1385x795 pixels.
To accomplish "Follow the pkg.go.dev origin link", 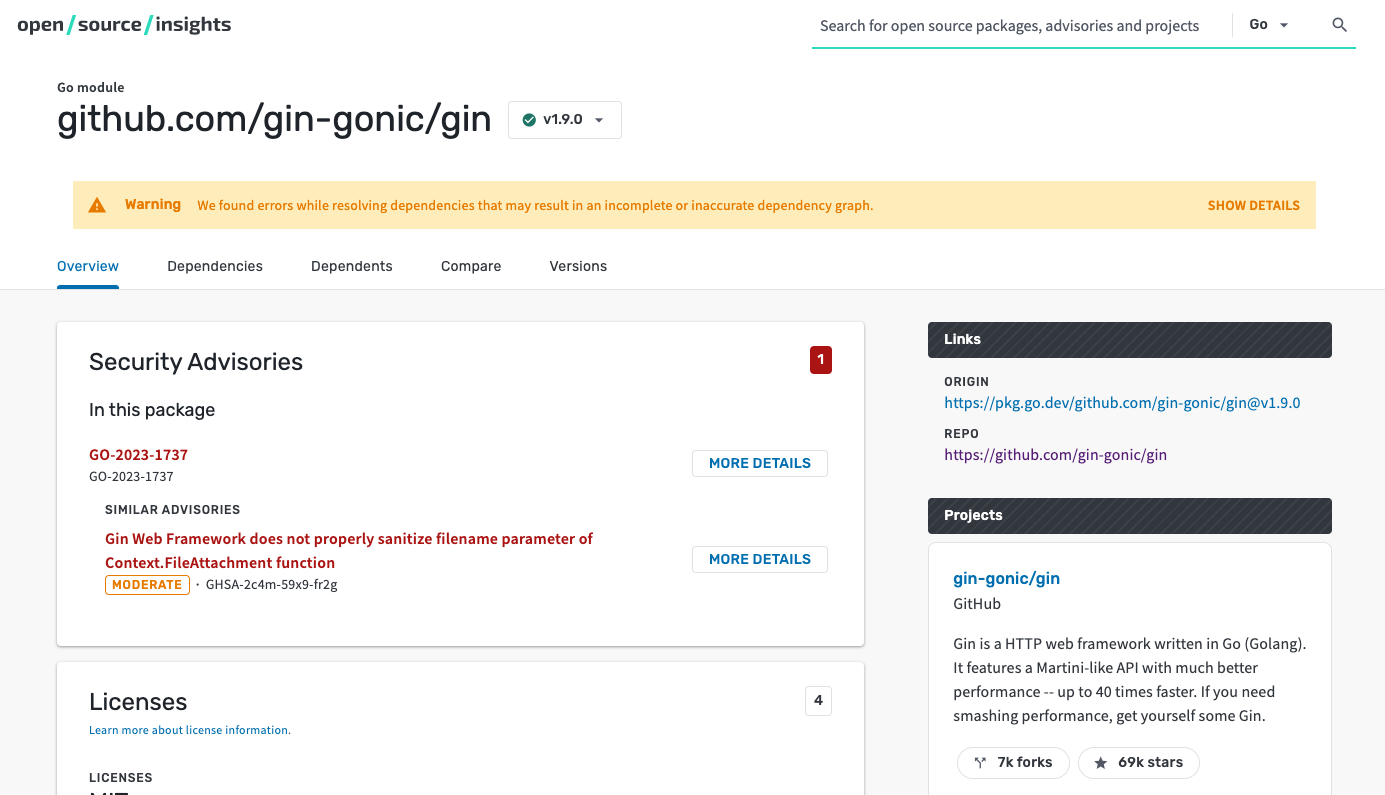I will point(1122,402).
